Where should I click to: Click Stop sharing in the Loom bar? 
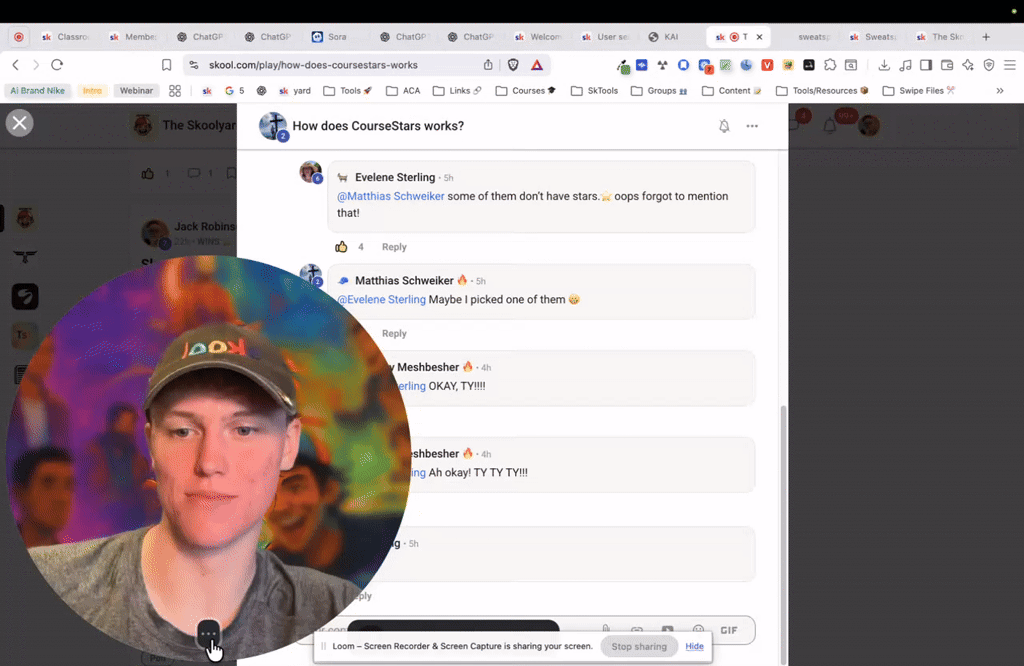click(639, 646)
